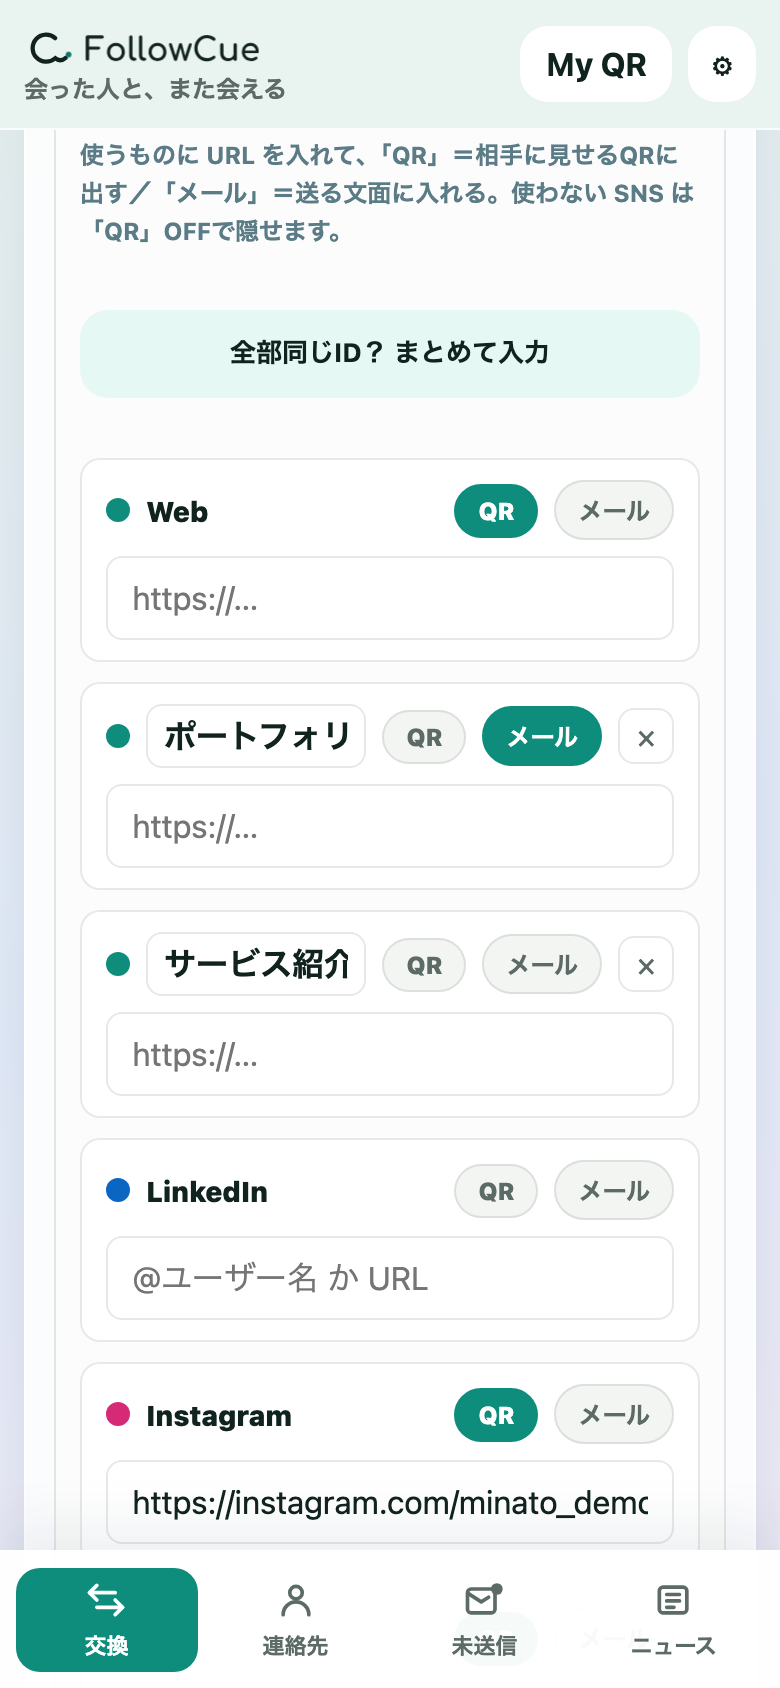Edit the ポートフォリオ label name field
The image size is (780, 1688).
click(256, 737)
